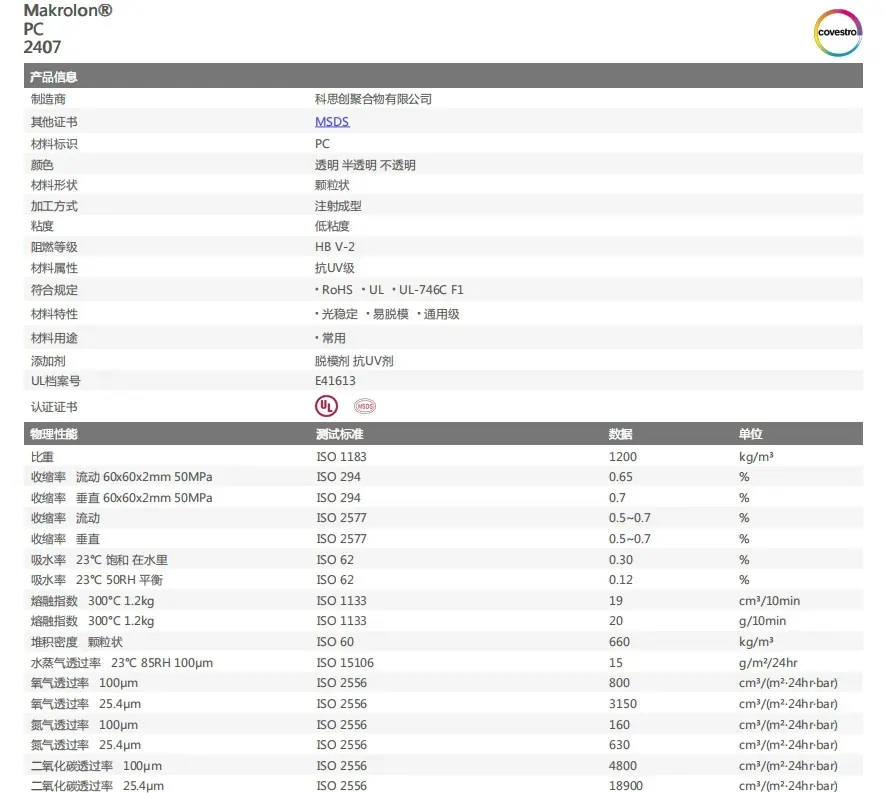Click the g/10min unit cell

(x=762, y=621)
